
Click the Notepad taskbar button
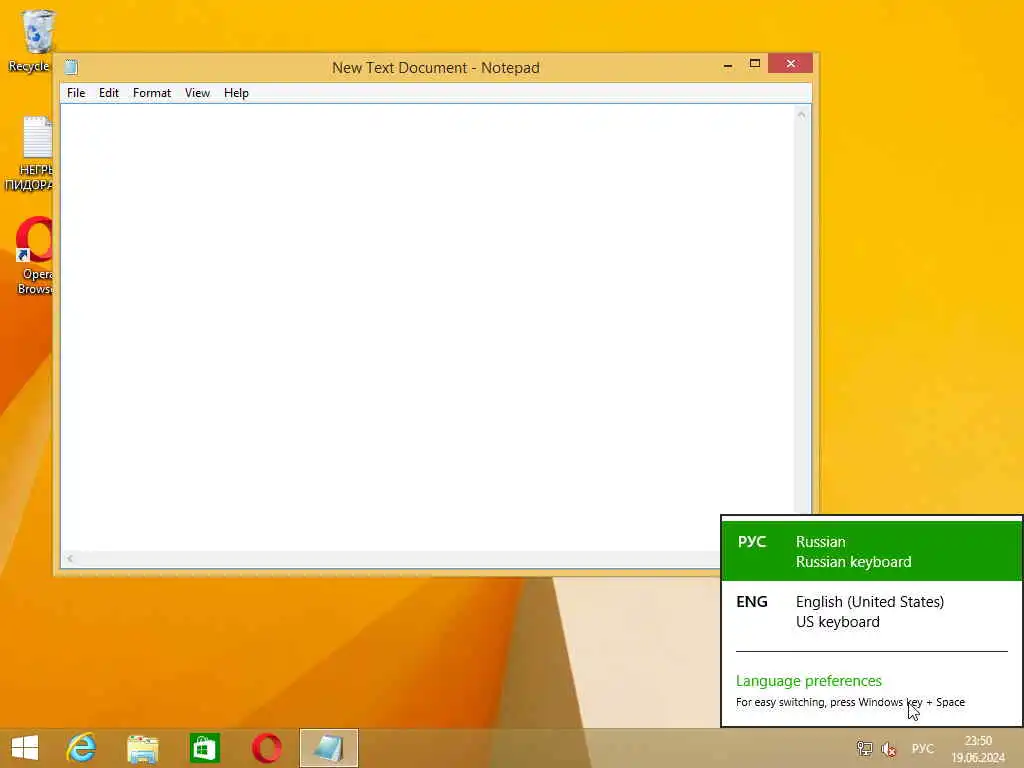[328, 748]
